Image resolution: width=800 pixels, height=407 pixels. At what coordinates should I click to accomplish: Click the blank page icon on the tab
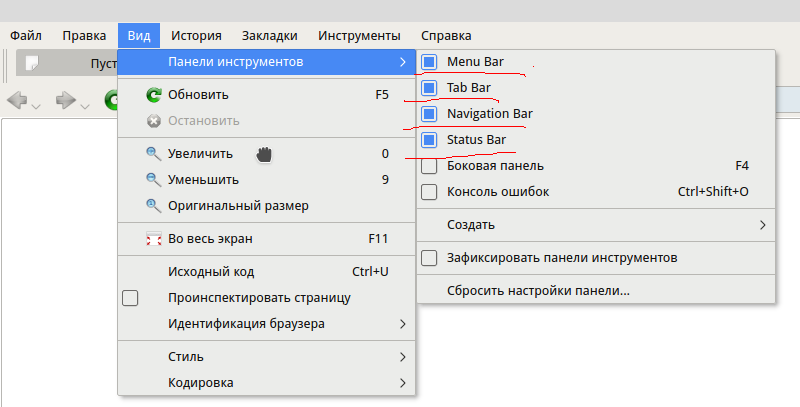[x=34, y=63]
